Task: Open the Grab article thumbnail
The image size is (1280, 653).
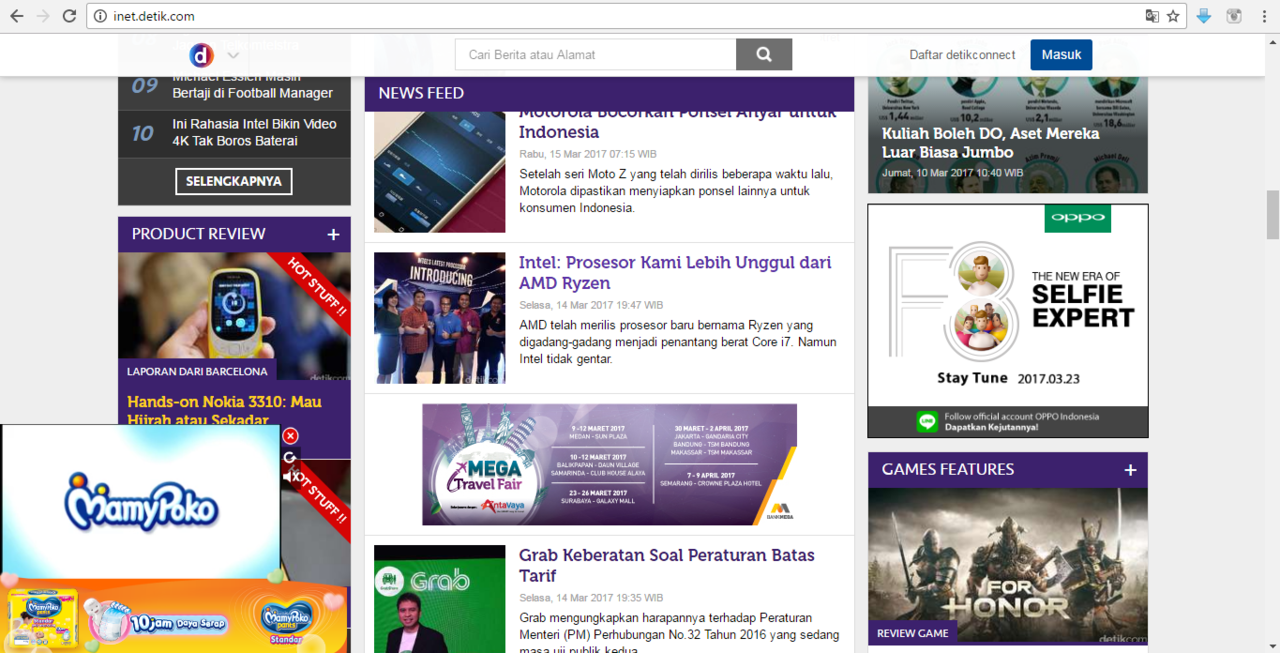Action: [440, 599]
